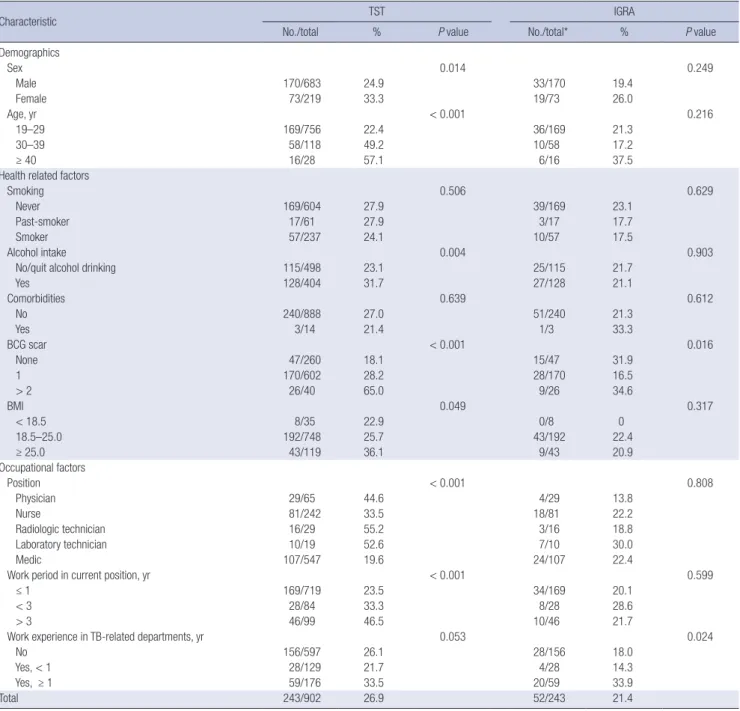740x711 pixels.
Task: Click 'Work period in current position, yr'
Action: pos(78,576)
